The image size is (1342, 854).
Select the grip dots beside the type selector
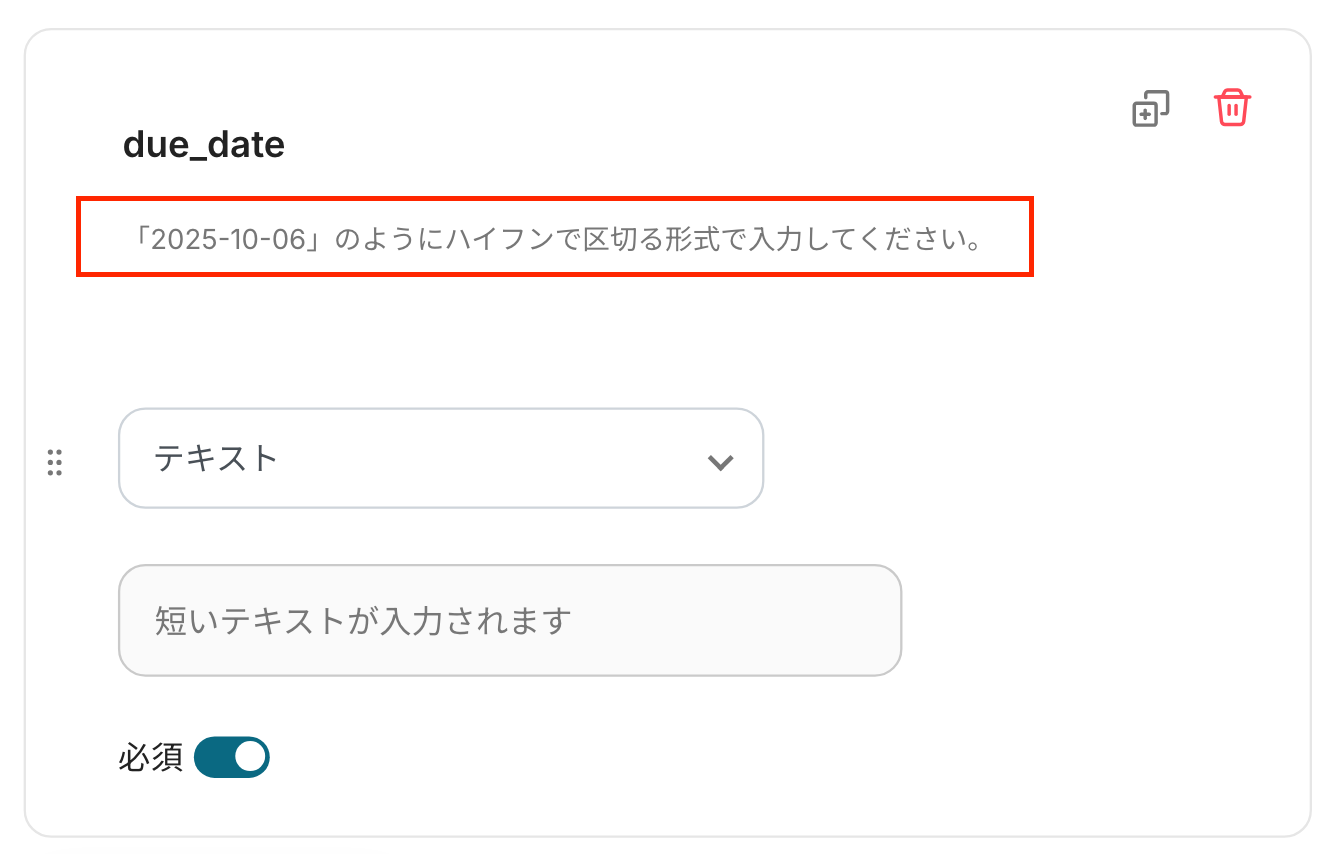[55, 463]
